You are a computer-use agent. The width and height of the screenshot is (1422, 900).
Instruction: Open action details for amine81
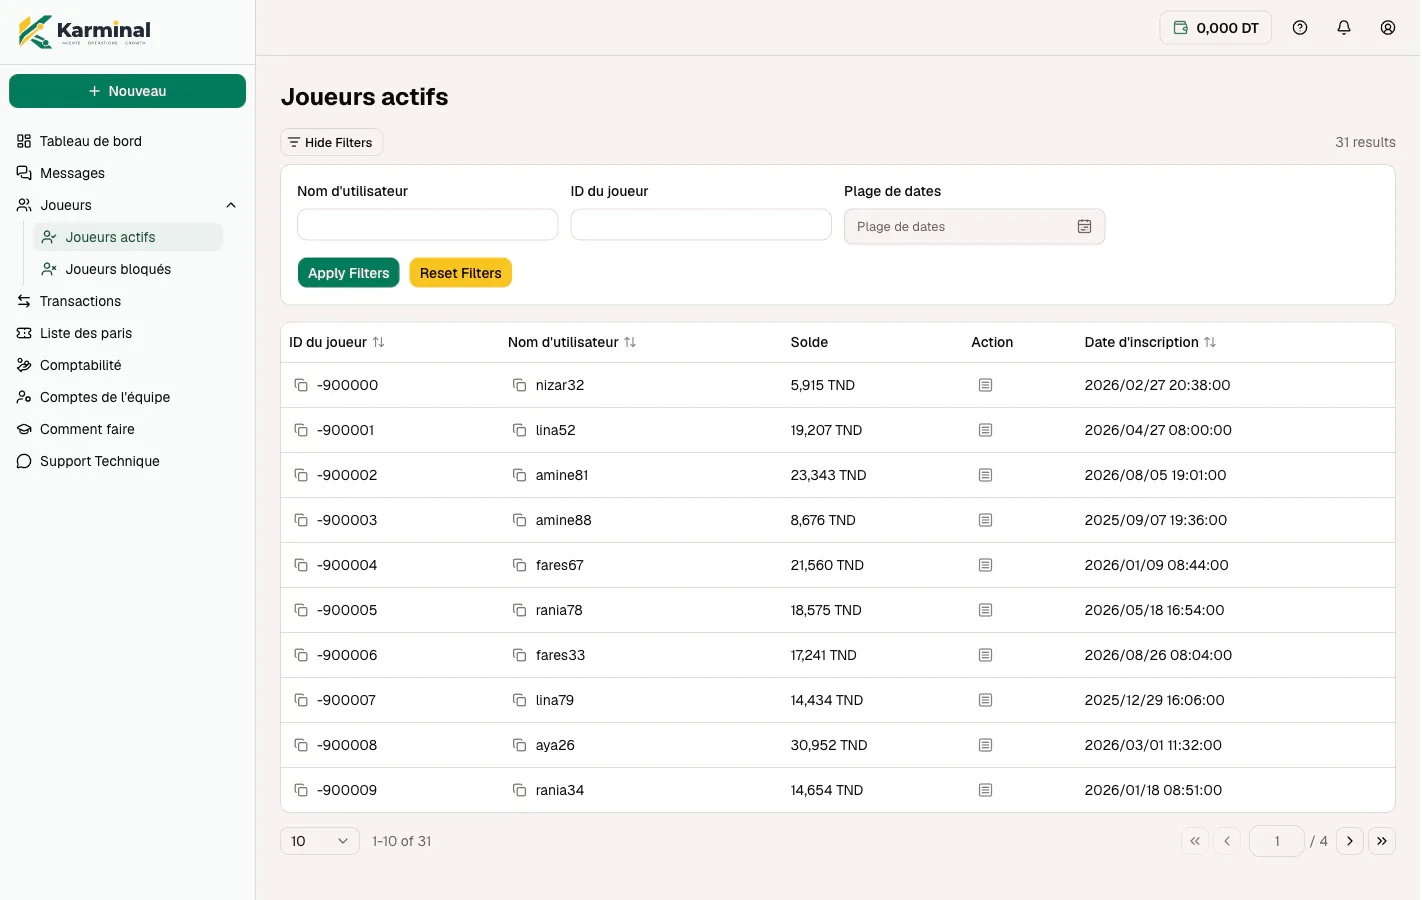click(x=985, y=475)
